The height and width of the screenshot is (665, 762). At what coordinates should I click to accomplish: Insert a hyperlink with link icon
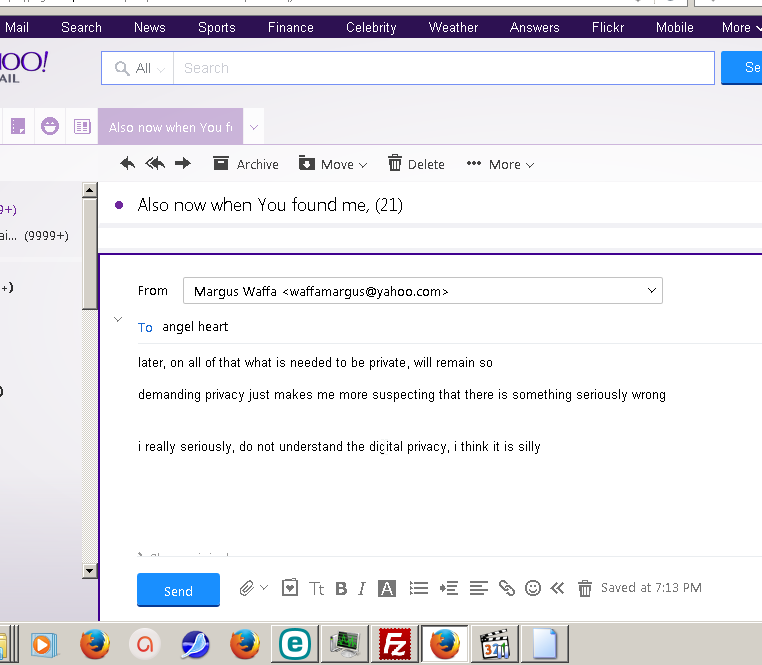click(x=507, y=589)
